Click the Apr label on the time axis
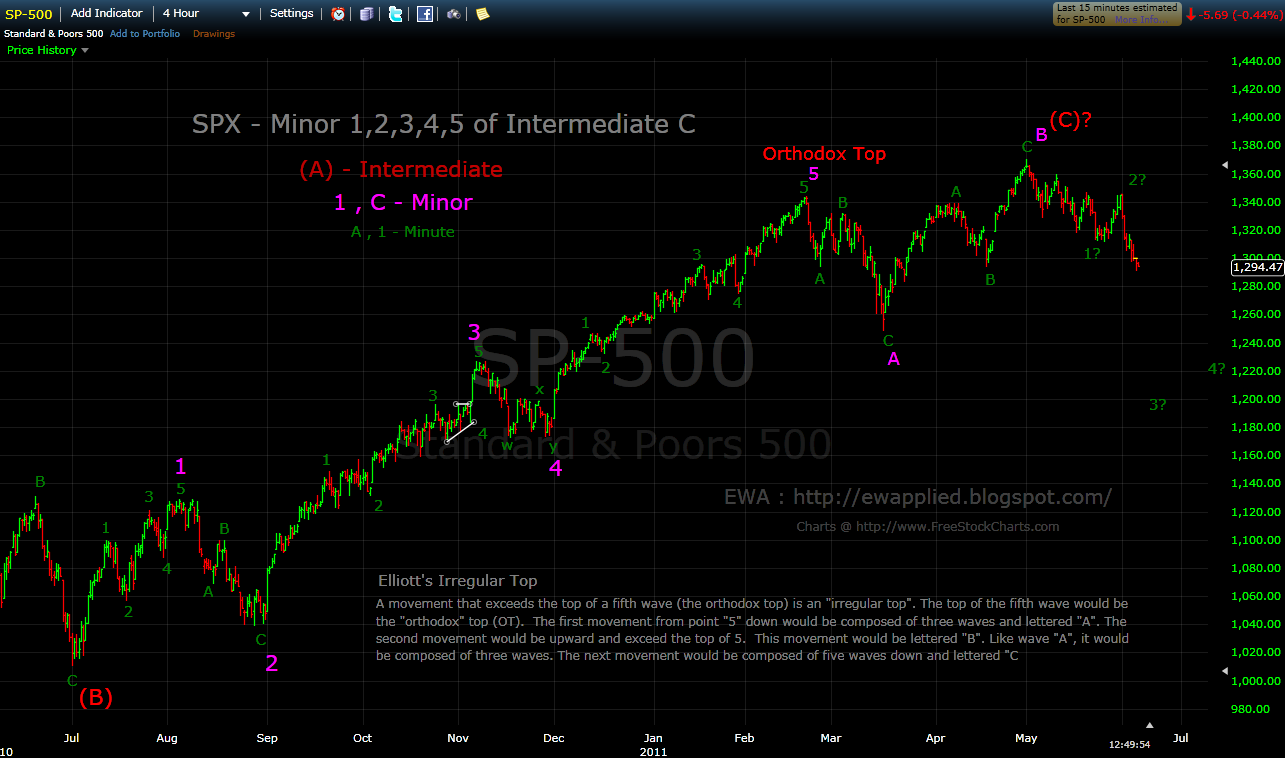The height and width of the screenshot is (758, 1285). click(x=936, y=738)
